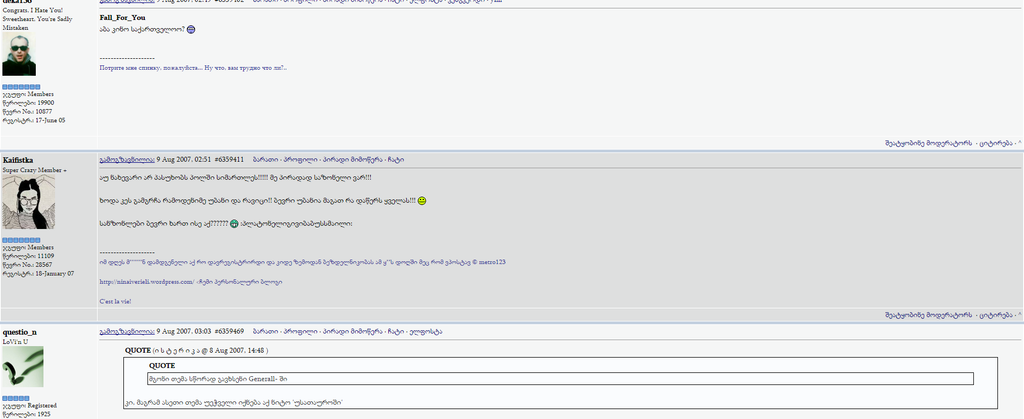Quote the first post via 'ციტირება'
Viewport: 1024px width, 419px height.
click(996, 143)
